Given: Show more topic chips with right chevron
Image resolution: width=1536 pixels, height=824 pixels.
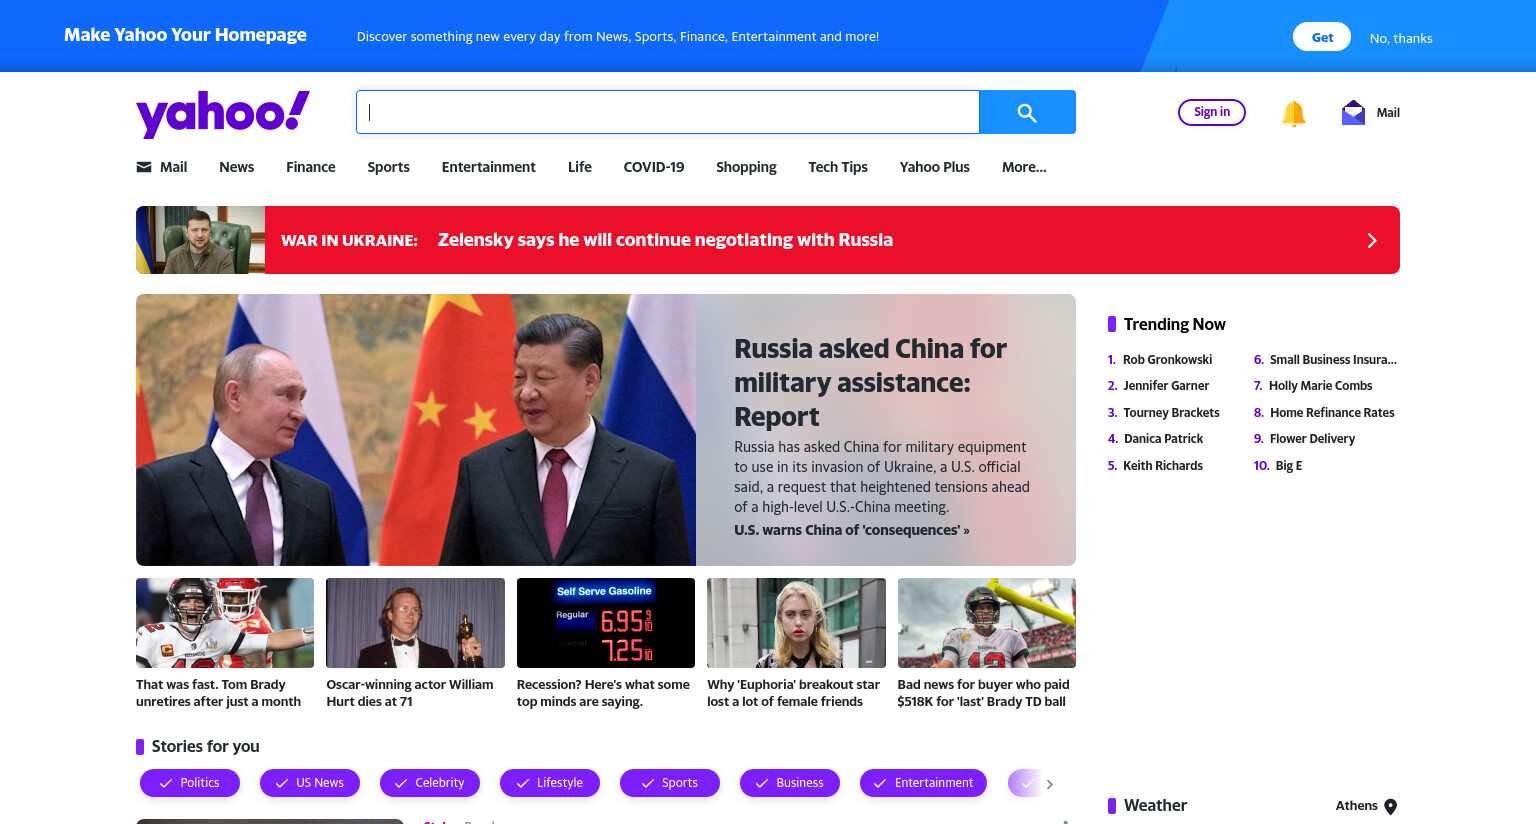Looking at the screenshot, I should pos(1049,784).
